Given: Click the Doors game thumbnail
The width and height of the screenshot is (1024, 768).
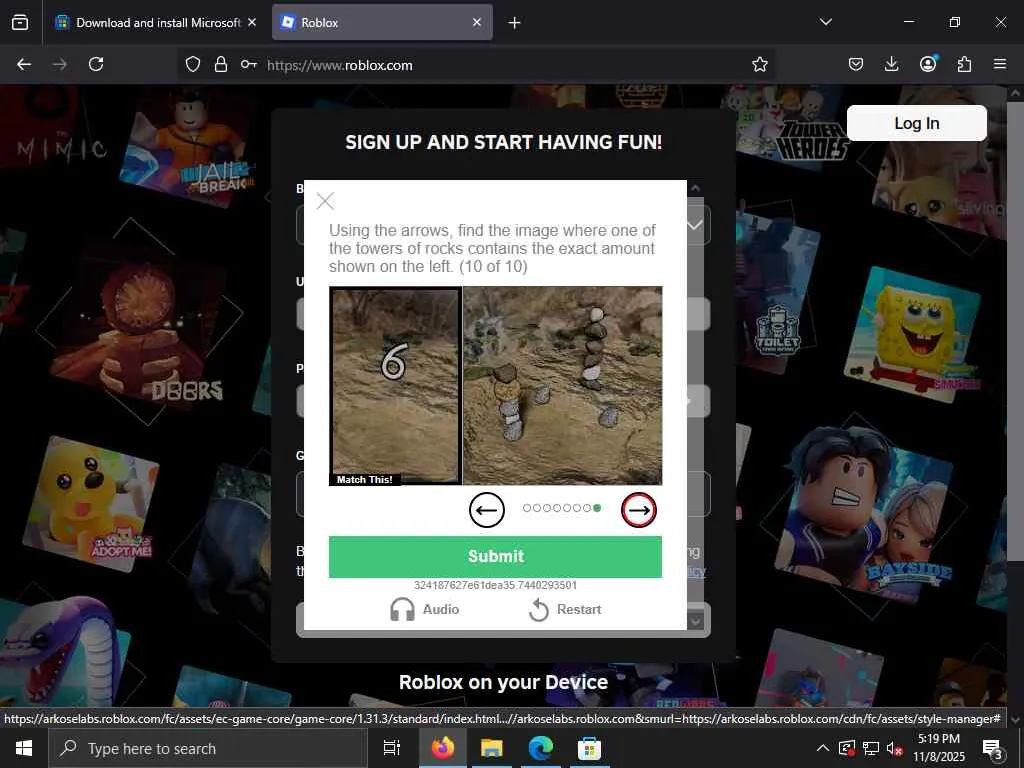Looking at the screenshot, I should (x=140, y=321).
